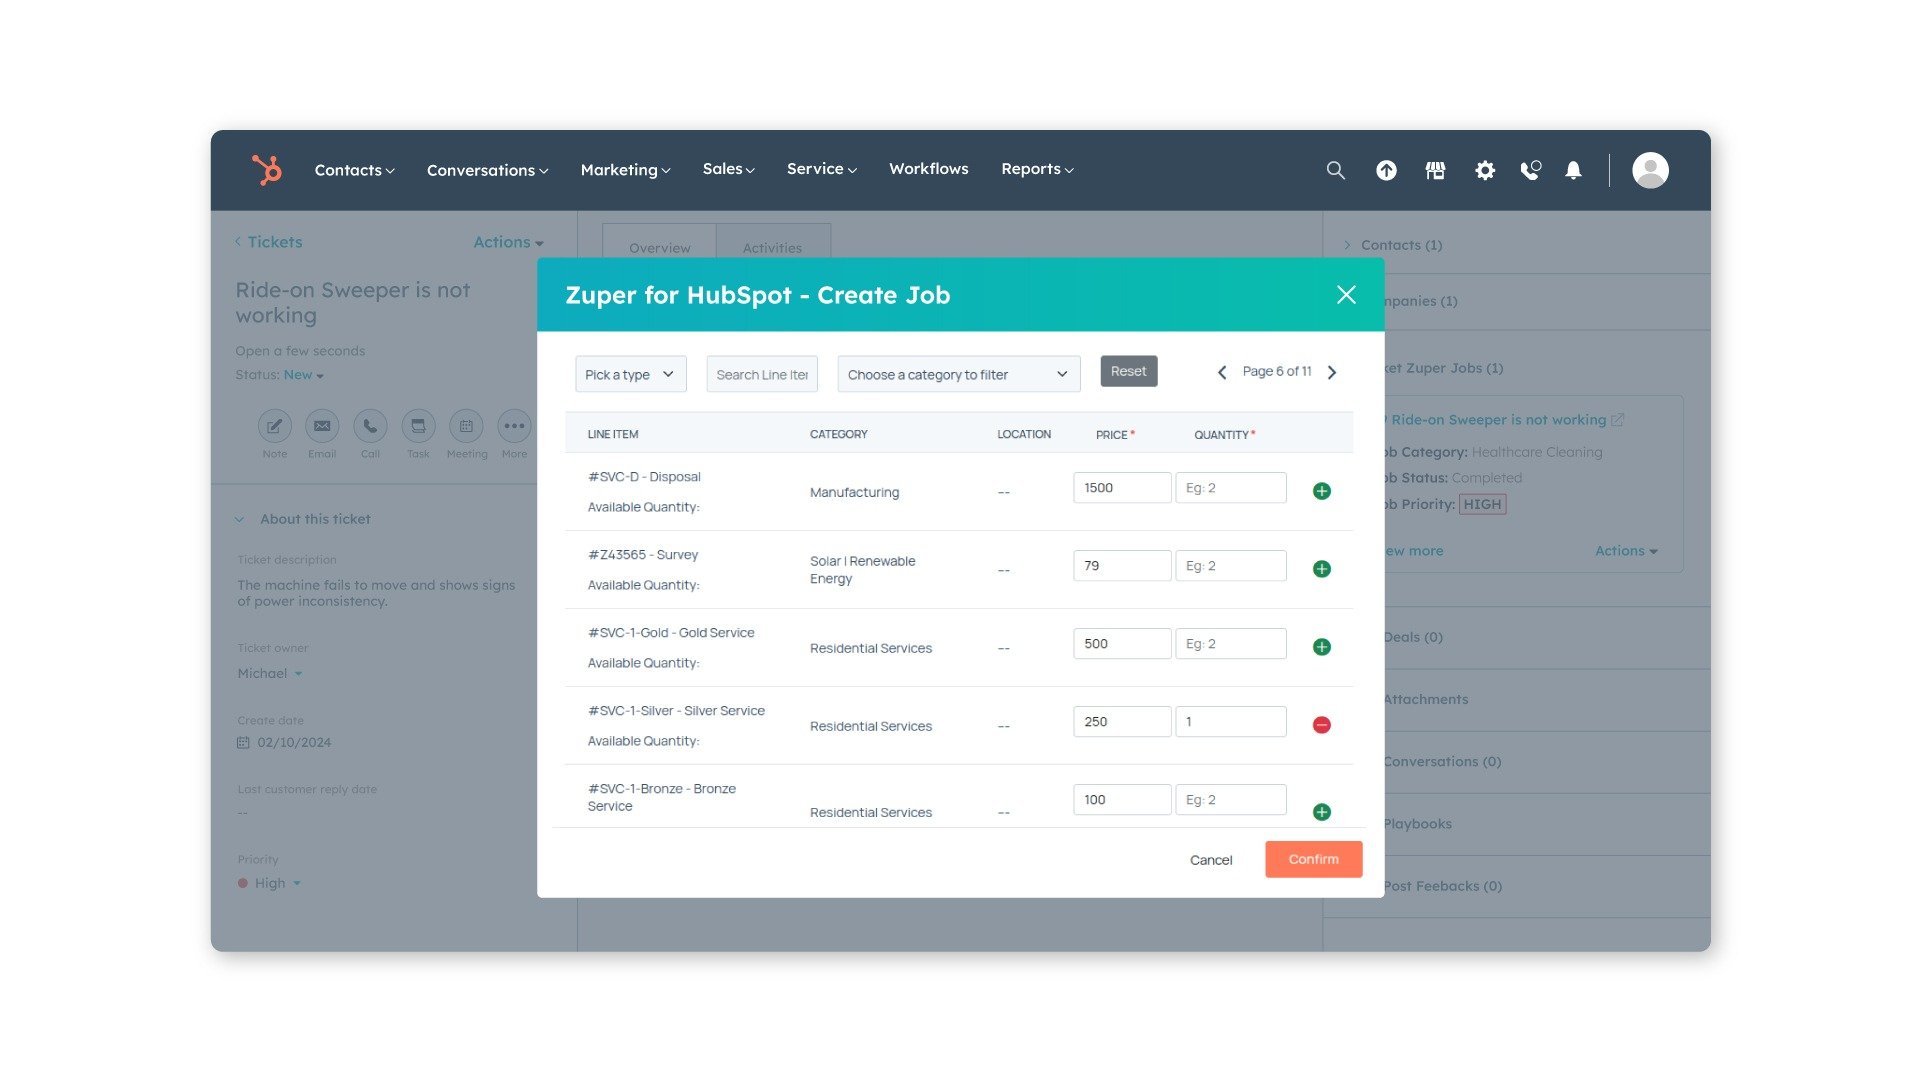Screen dimensions: 1920x1080
Task: Edit price 100 for Bronze Service
Action: point(1121,800)
